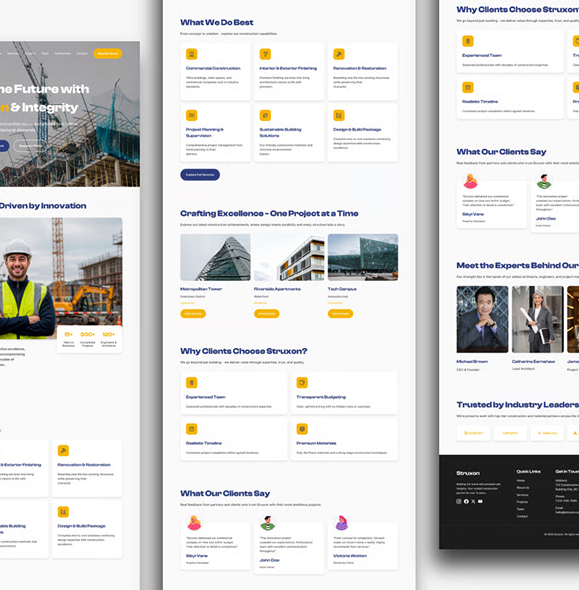This screenshot has width=579, height=590.
Task: Click the Commercial Construction icon on middle page
Action: click(191, 54)
